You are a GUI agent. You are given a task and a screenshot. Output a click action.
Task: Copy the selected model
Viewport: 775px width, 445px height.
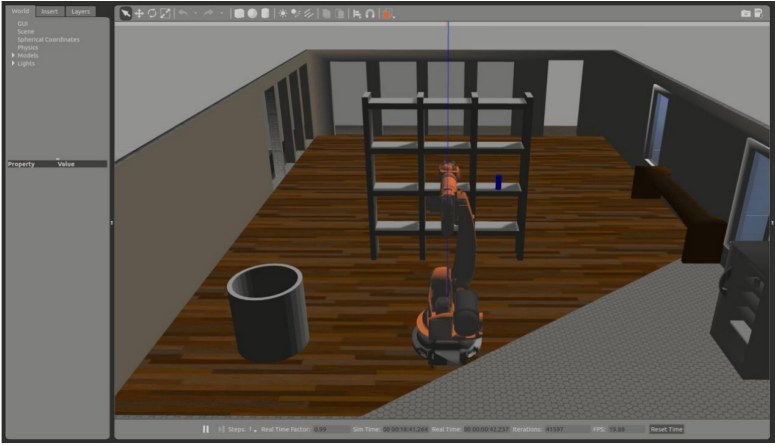[x=326, y=13]
